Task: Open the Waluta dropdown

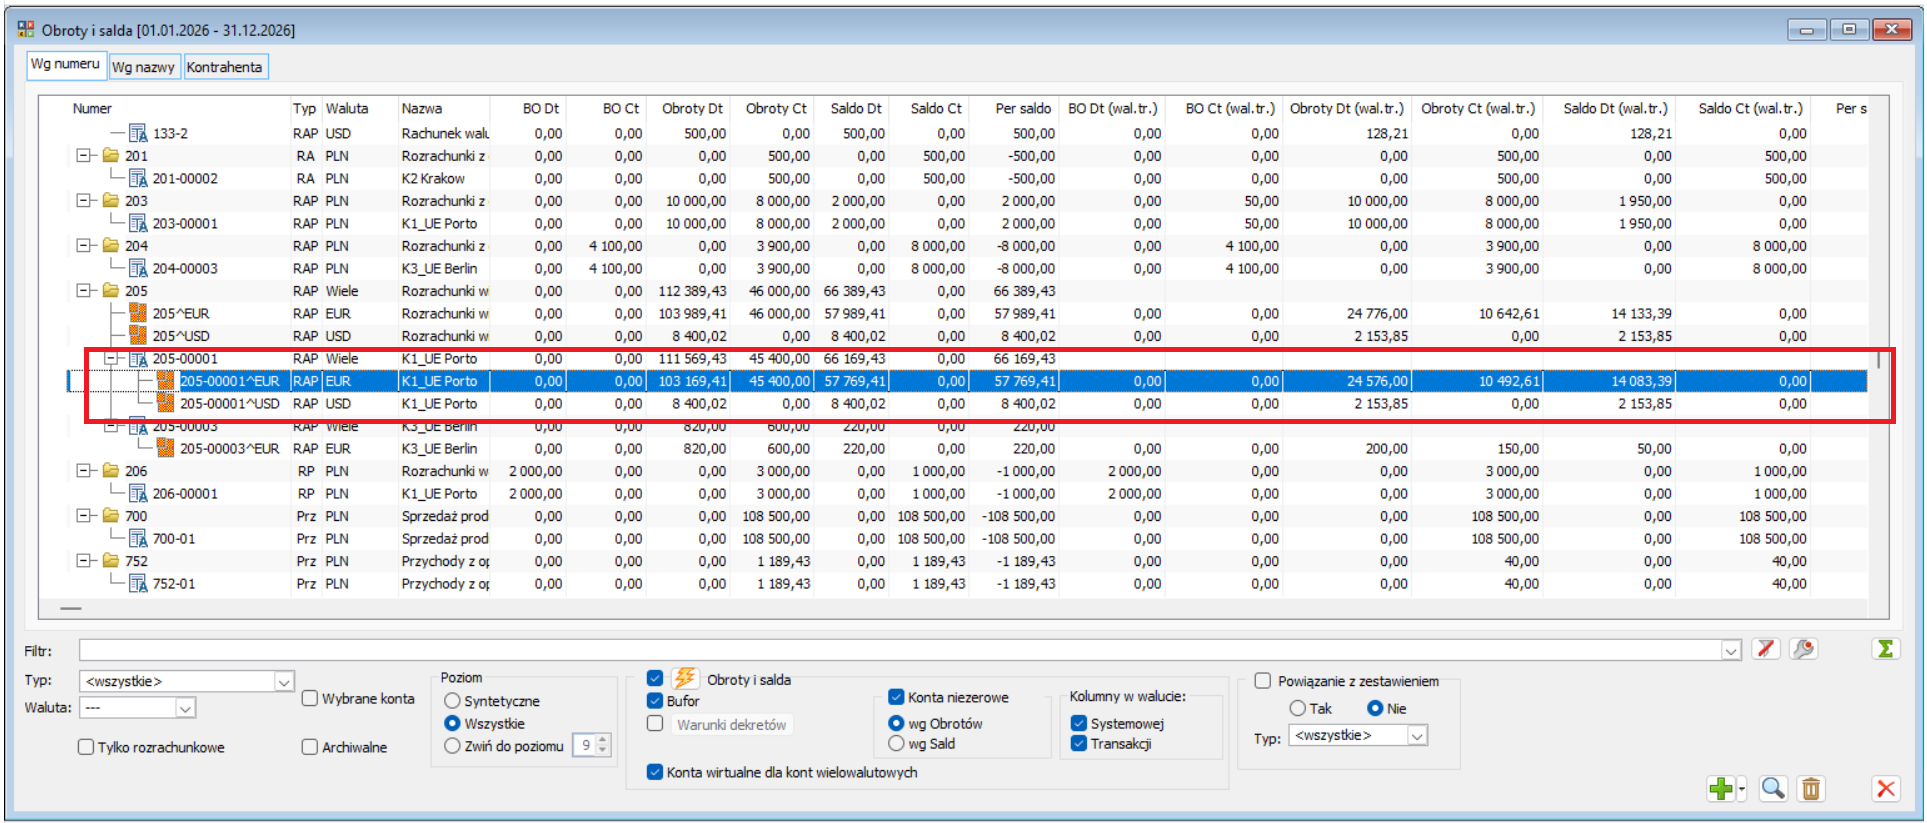Action: pyautogui.click(x=185, y=708)
